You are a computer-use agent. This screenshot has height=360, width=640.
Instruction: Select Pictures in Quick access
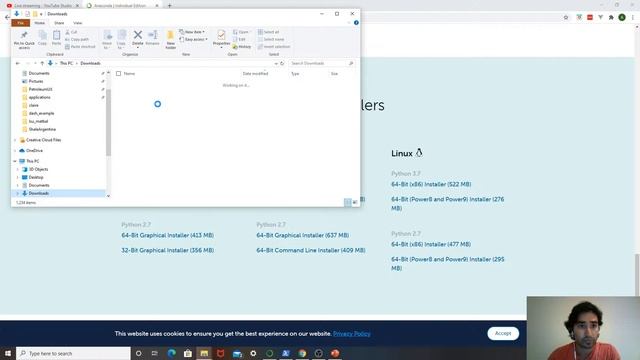pyautogui.click(x=36, y=81)
